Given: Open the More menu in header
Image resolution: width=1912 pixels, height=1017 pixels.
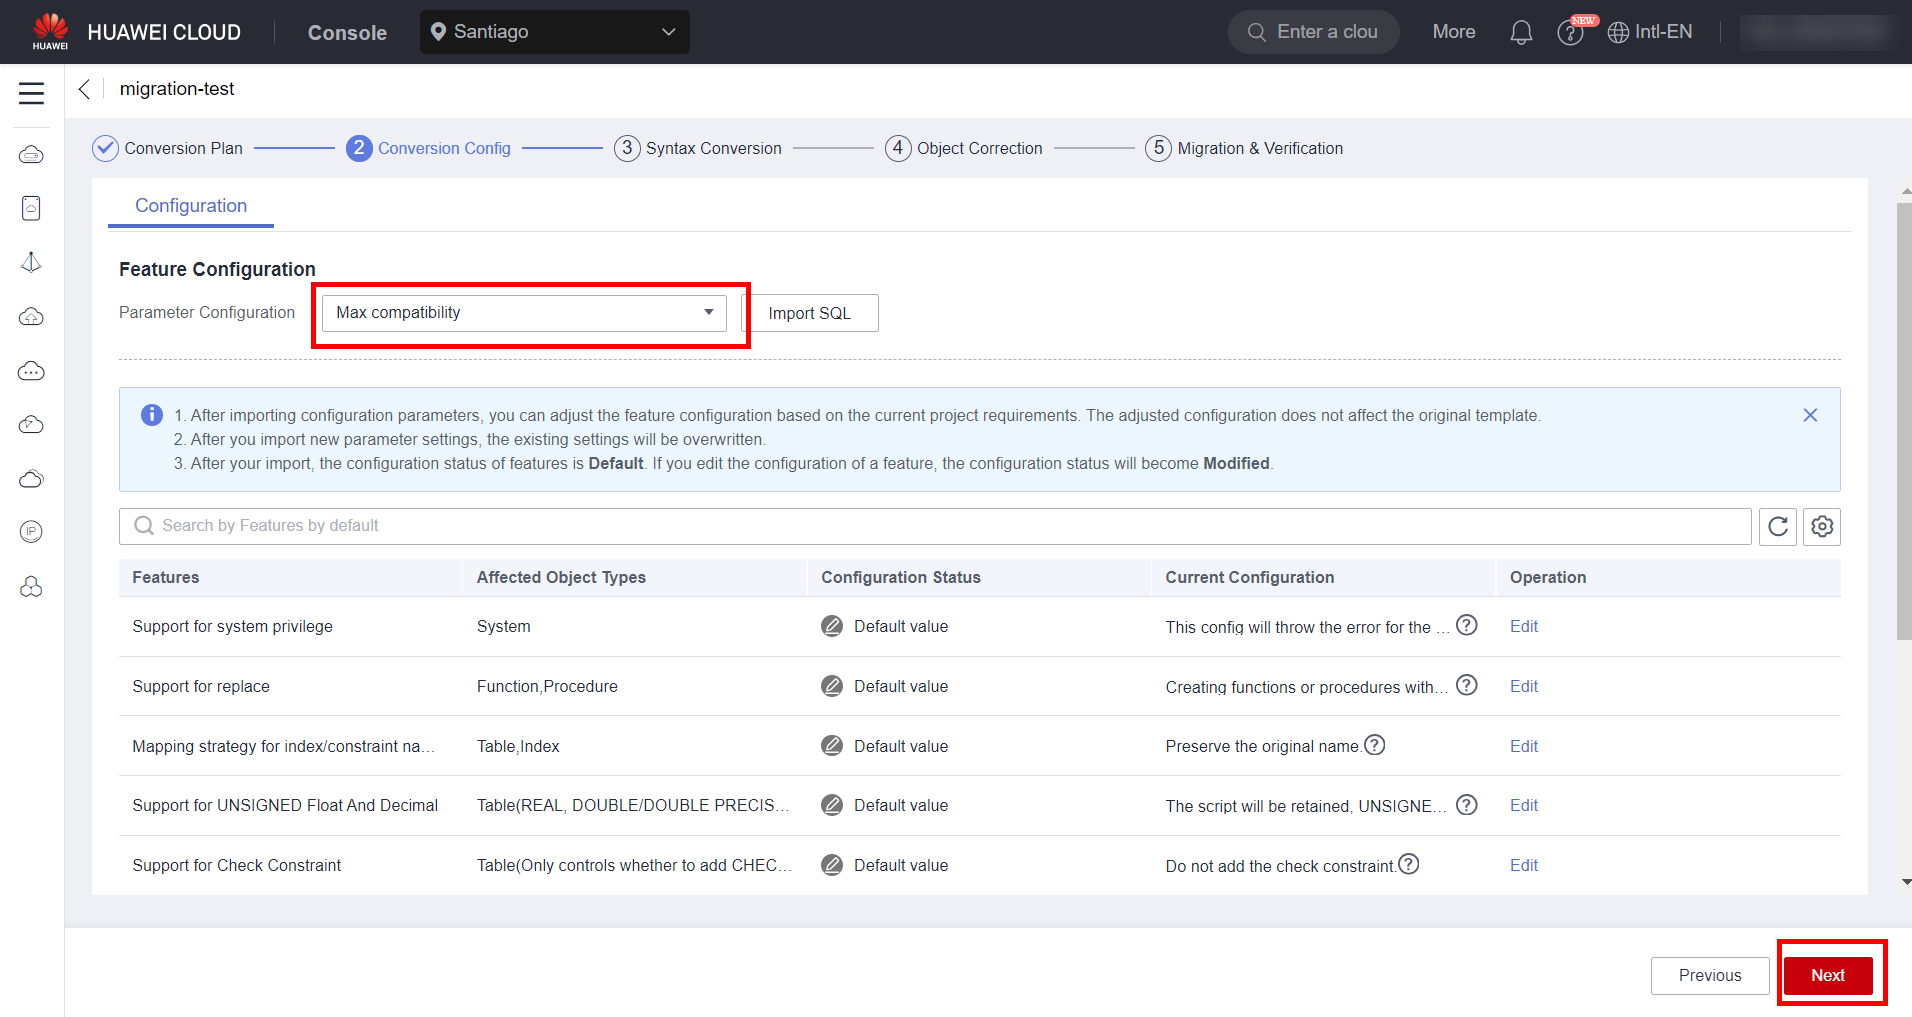Looking at the screenshot, I should tap(1453, 32).
